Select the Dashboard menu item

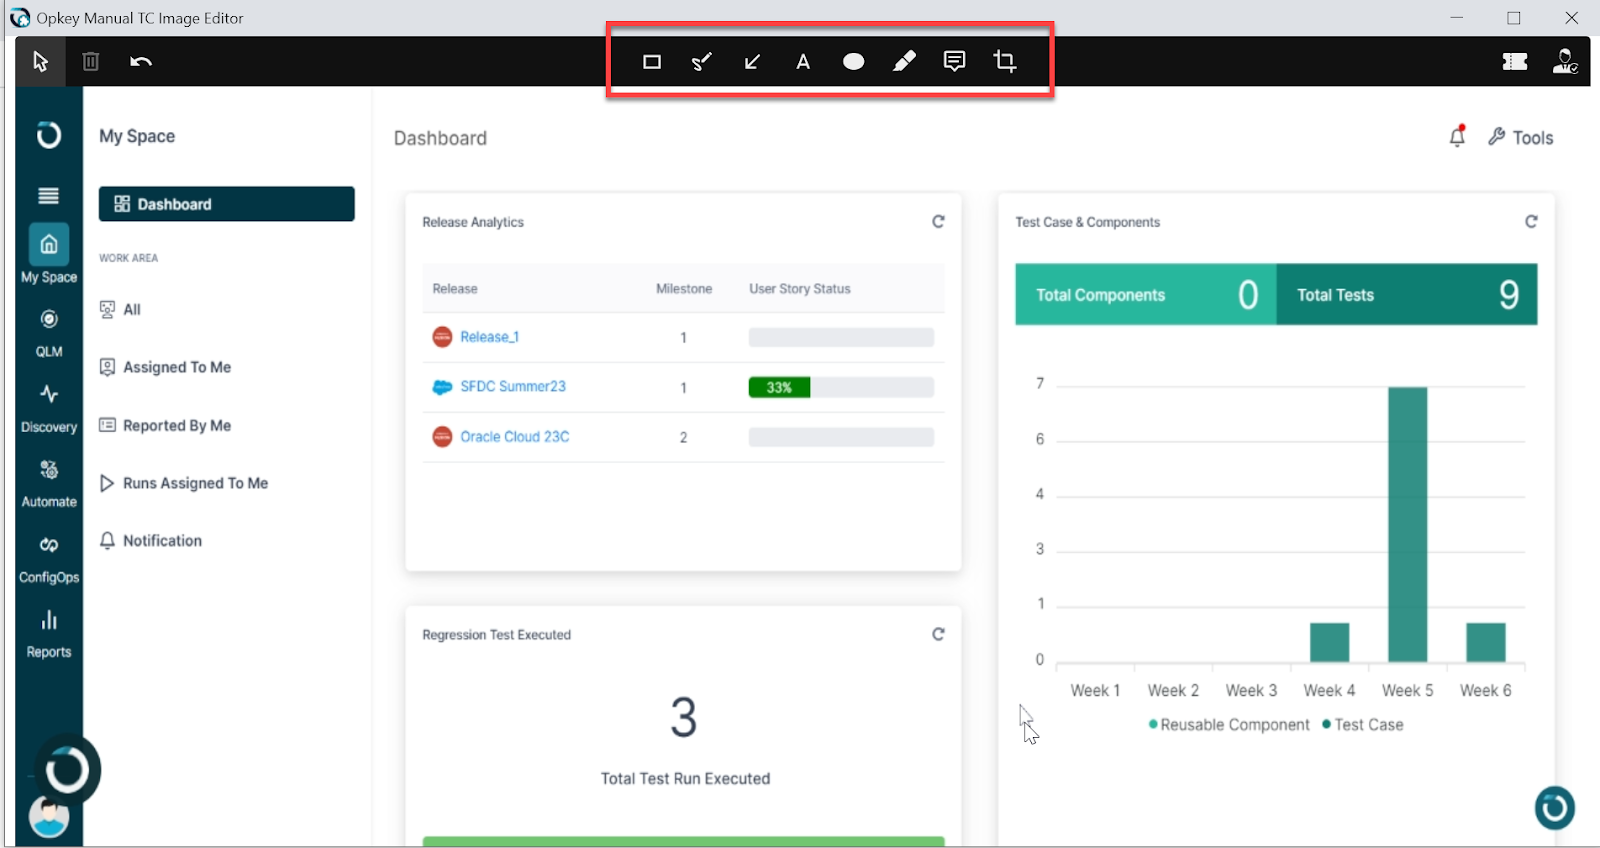(226, 204)
